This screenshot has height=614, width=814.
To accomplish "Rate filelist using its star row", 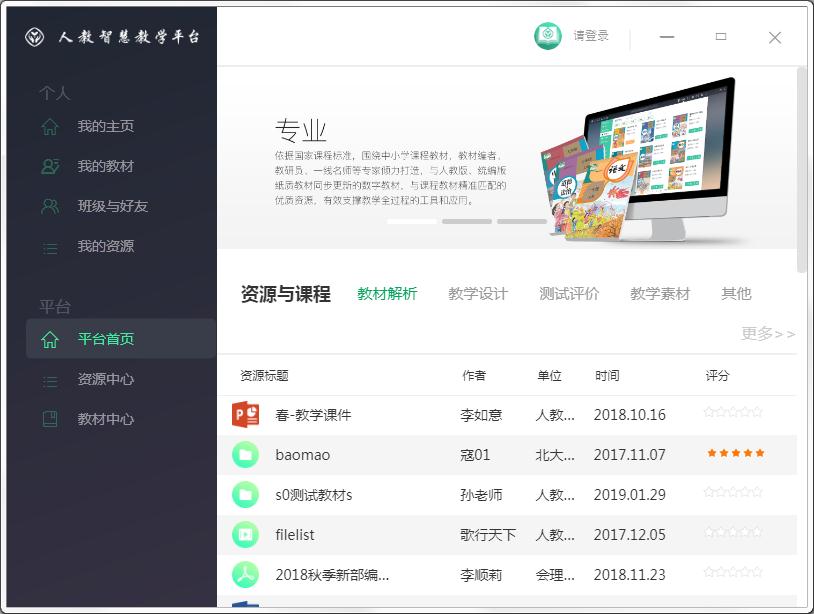I will point(733,532).
